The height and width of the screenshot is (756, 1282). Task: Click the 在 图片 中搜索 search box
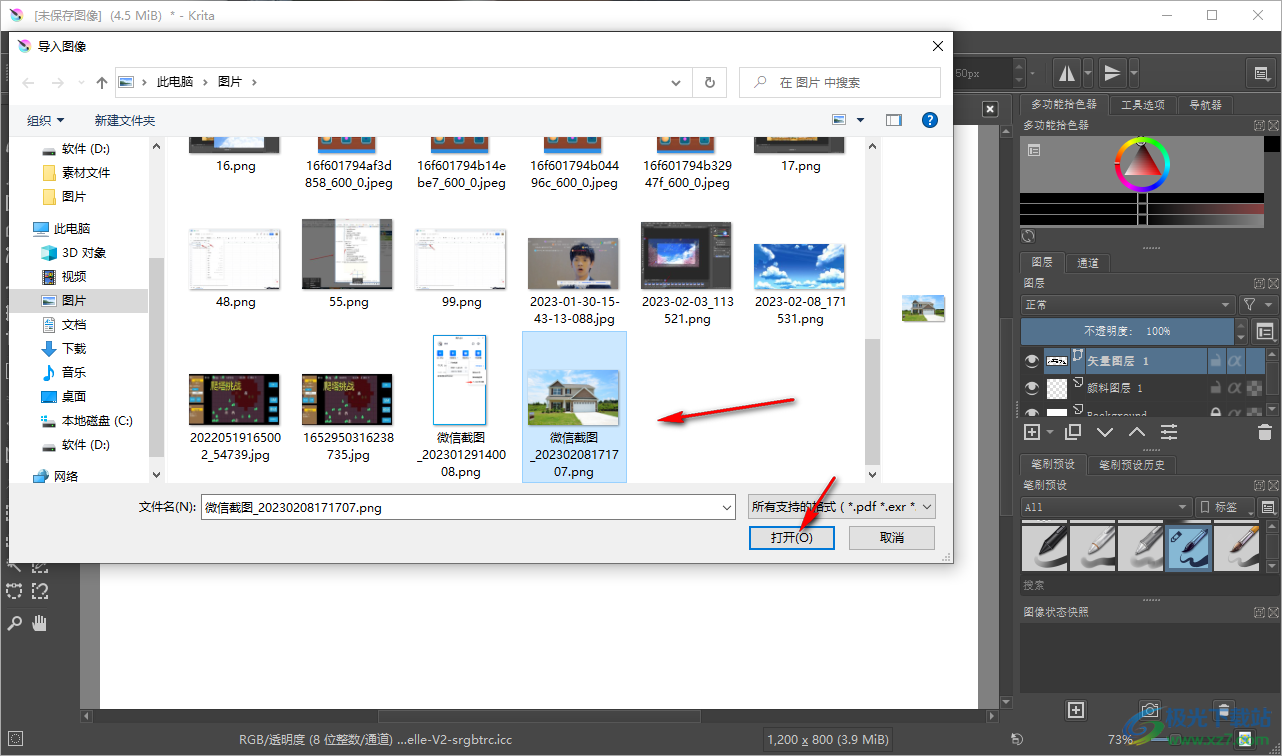tap(840, 82)
